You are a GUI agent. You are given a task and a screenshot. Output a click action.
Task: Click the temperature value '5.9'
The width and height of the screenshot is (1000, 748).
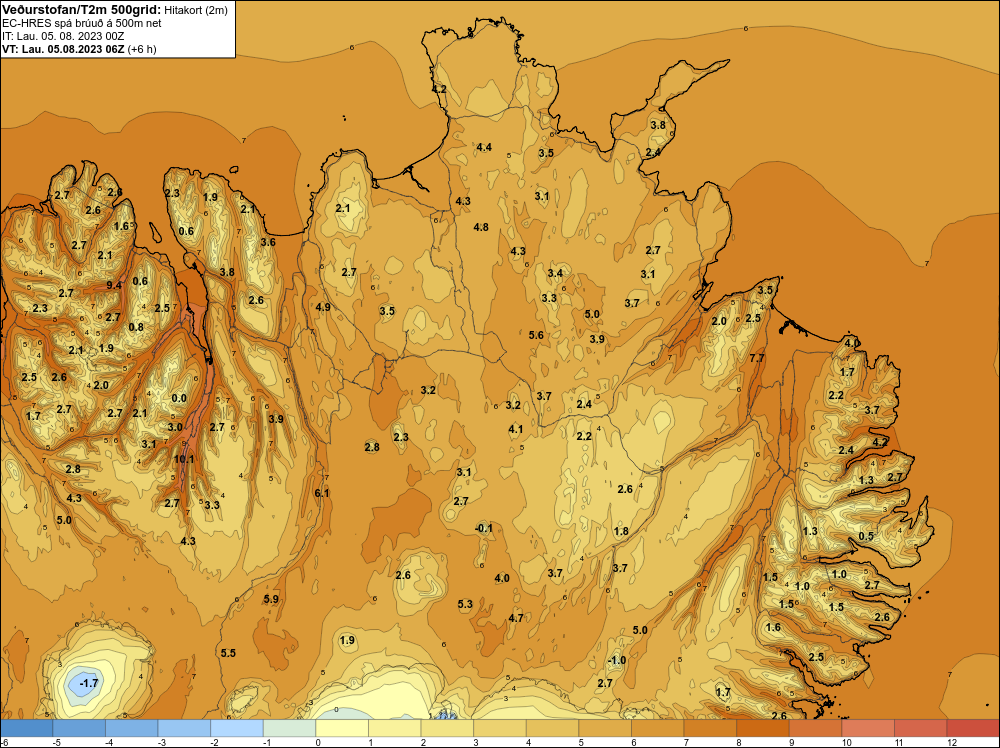point(271,599)
